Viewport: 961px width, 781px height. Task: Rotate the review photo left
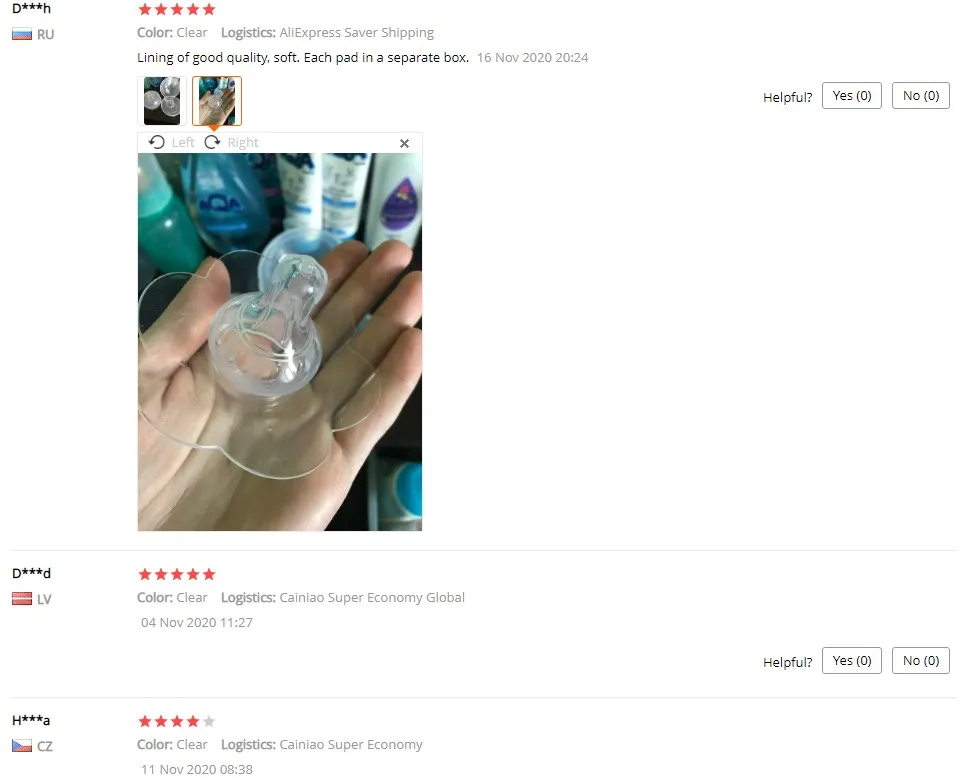(x=171, y=143)
